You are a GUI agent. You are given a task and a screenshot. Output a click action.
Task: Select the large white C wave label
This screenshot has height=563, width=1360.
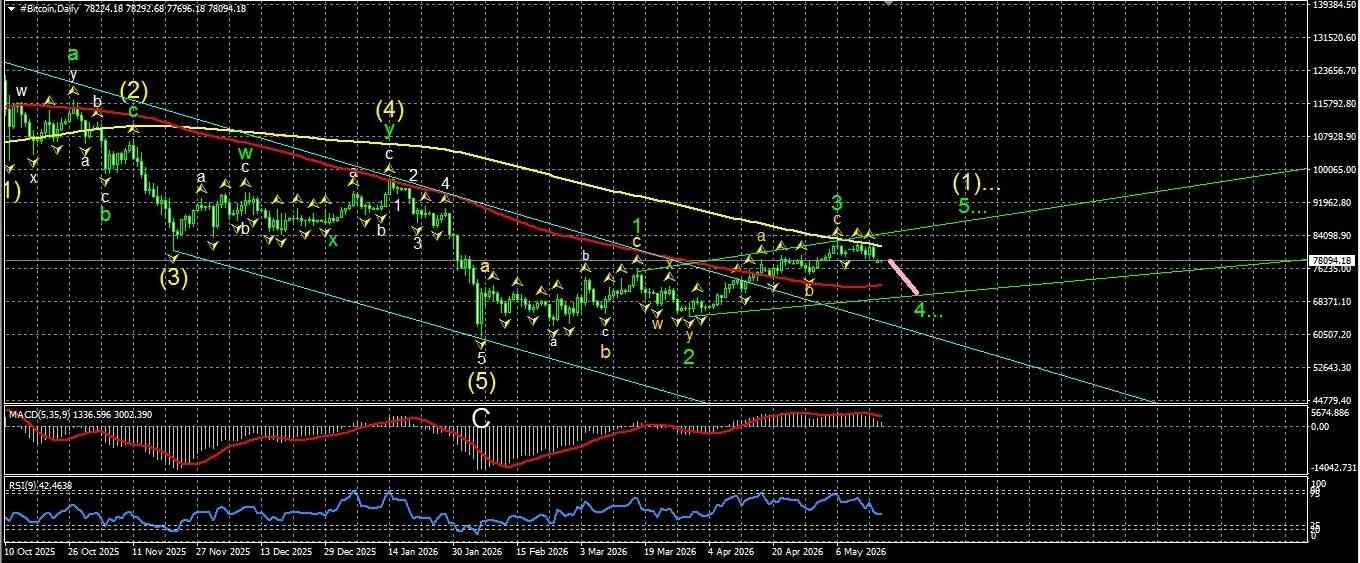click(481, 419)
